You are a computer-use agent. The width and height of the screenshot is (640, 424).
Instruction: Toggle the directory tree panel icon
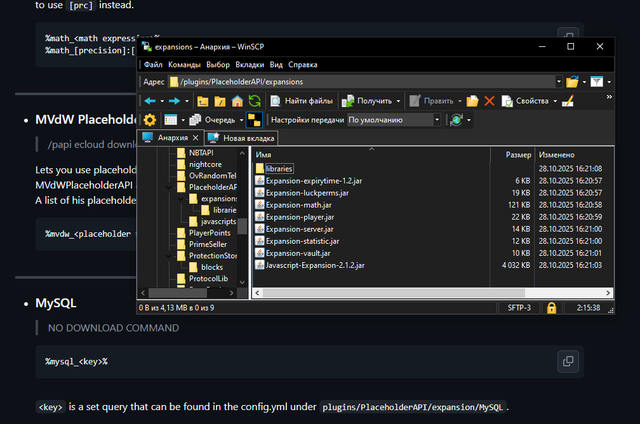254,120
